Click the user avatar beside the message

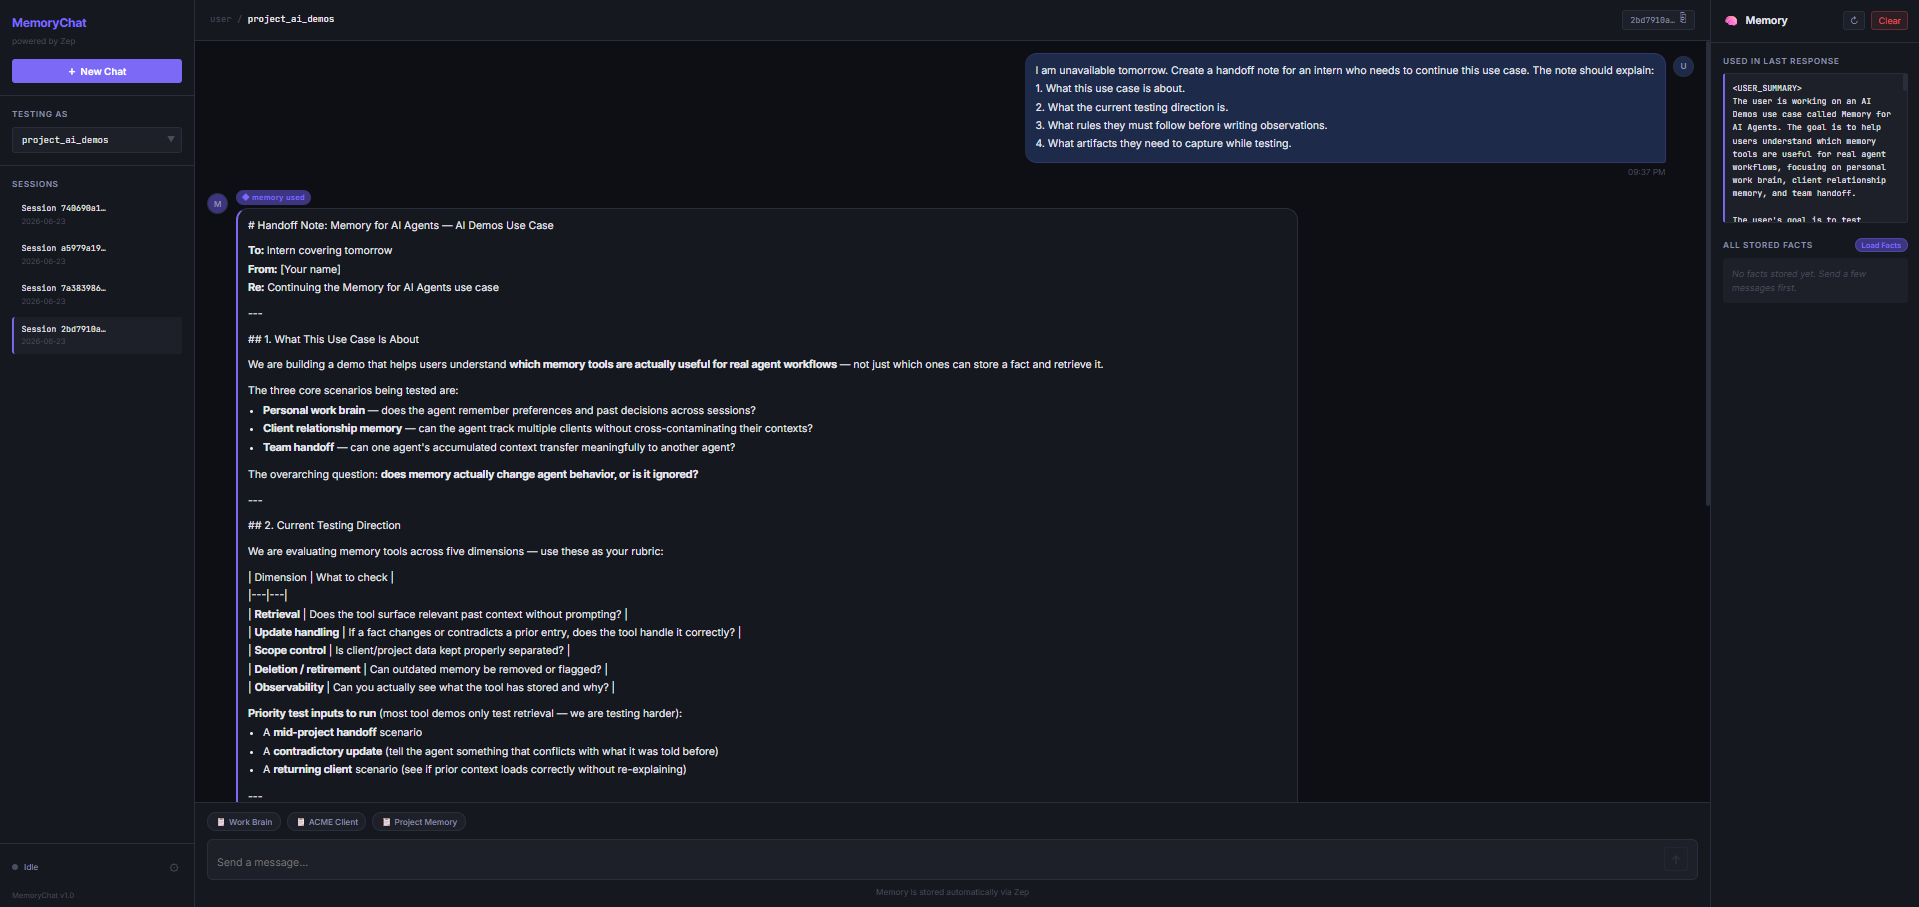(x=1683, y=66)
